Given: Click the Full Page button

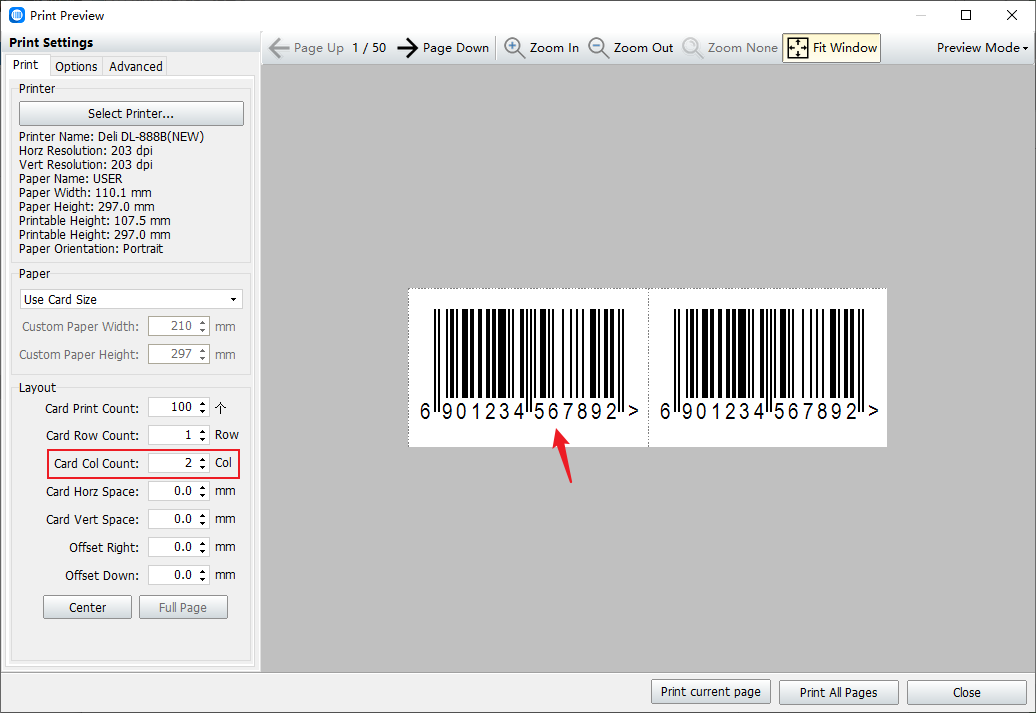Looking at the screenshot, I should [183, 607].
